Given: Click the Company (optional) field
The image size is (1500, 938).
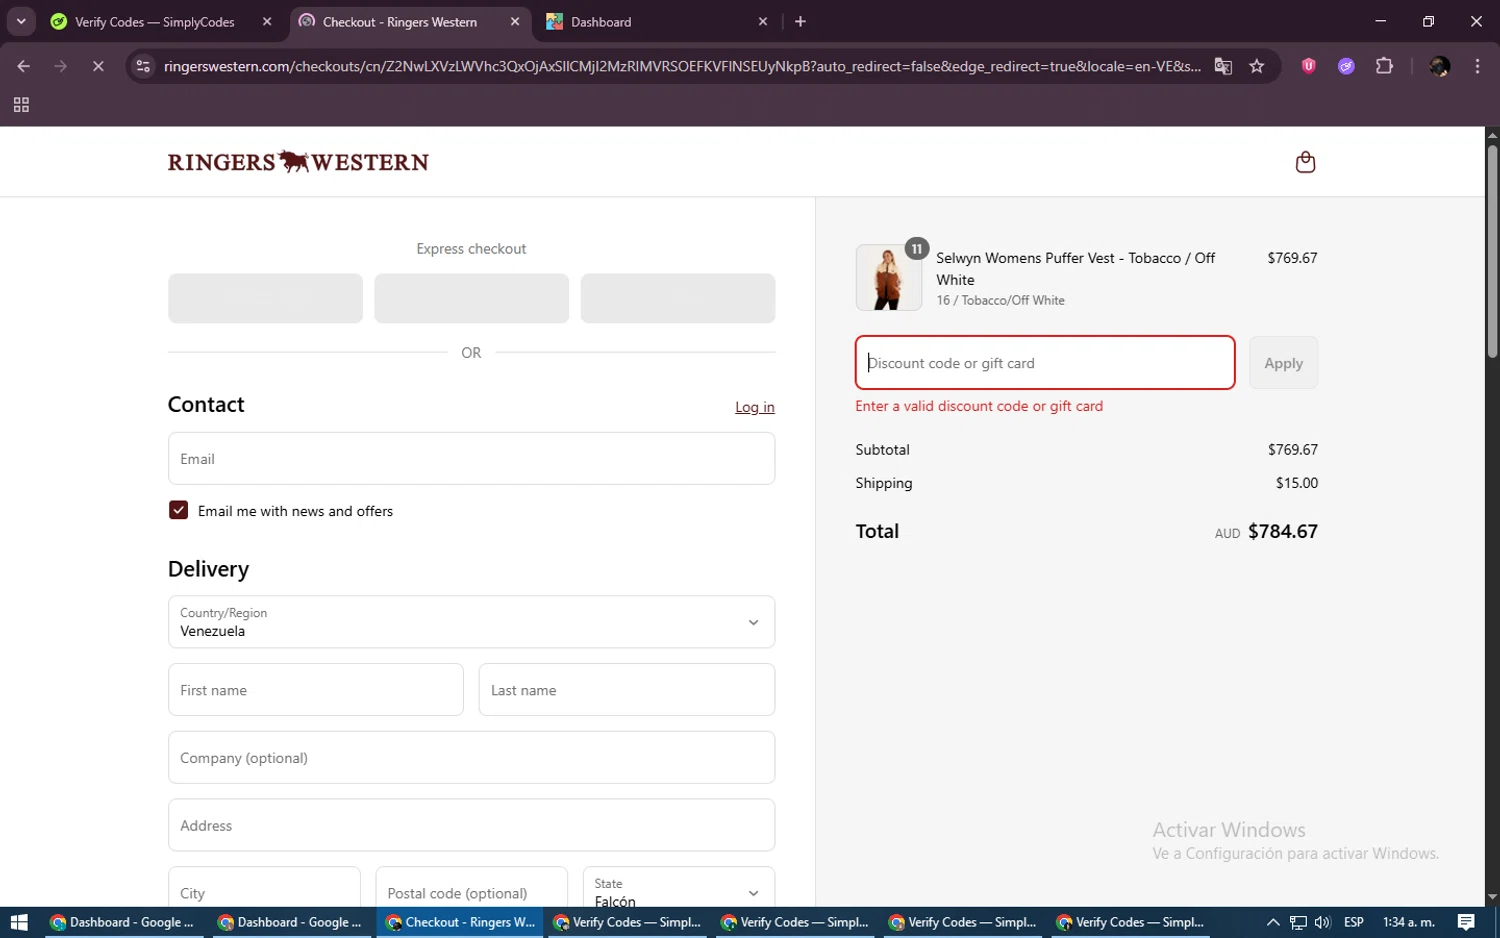Looking at the screenshot, I should [471, 758].
